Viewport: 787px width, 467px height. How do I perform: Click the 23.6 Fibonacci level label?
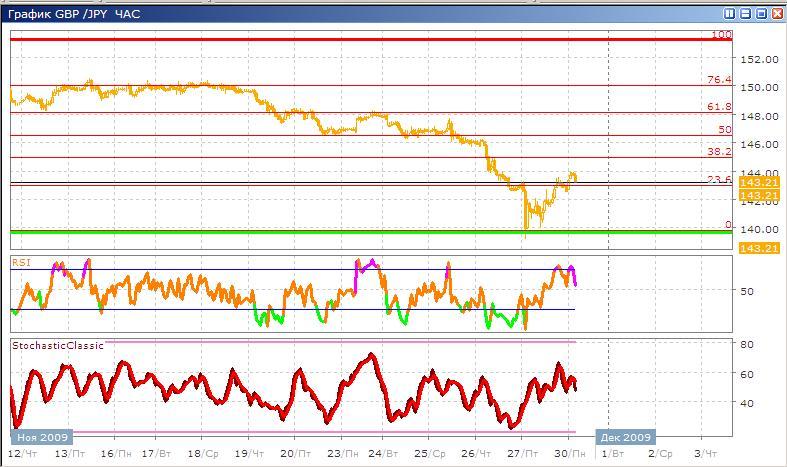point(720,180)
